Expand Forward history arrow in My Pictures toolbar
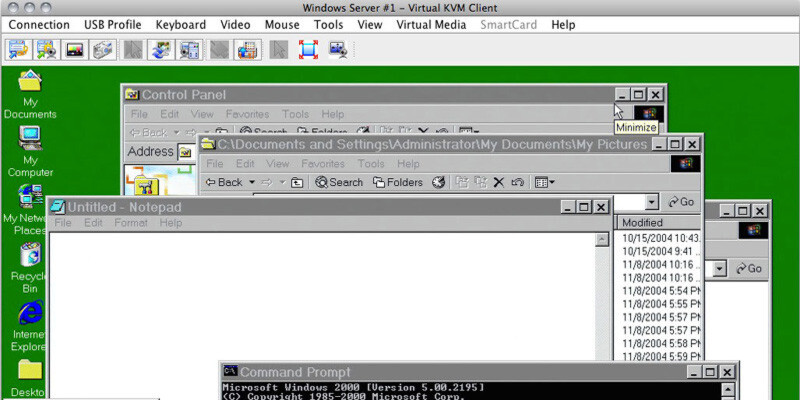The height and width of the screenshot is (400, 800). (x=281, y=182)
